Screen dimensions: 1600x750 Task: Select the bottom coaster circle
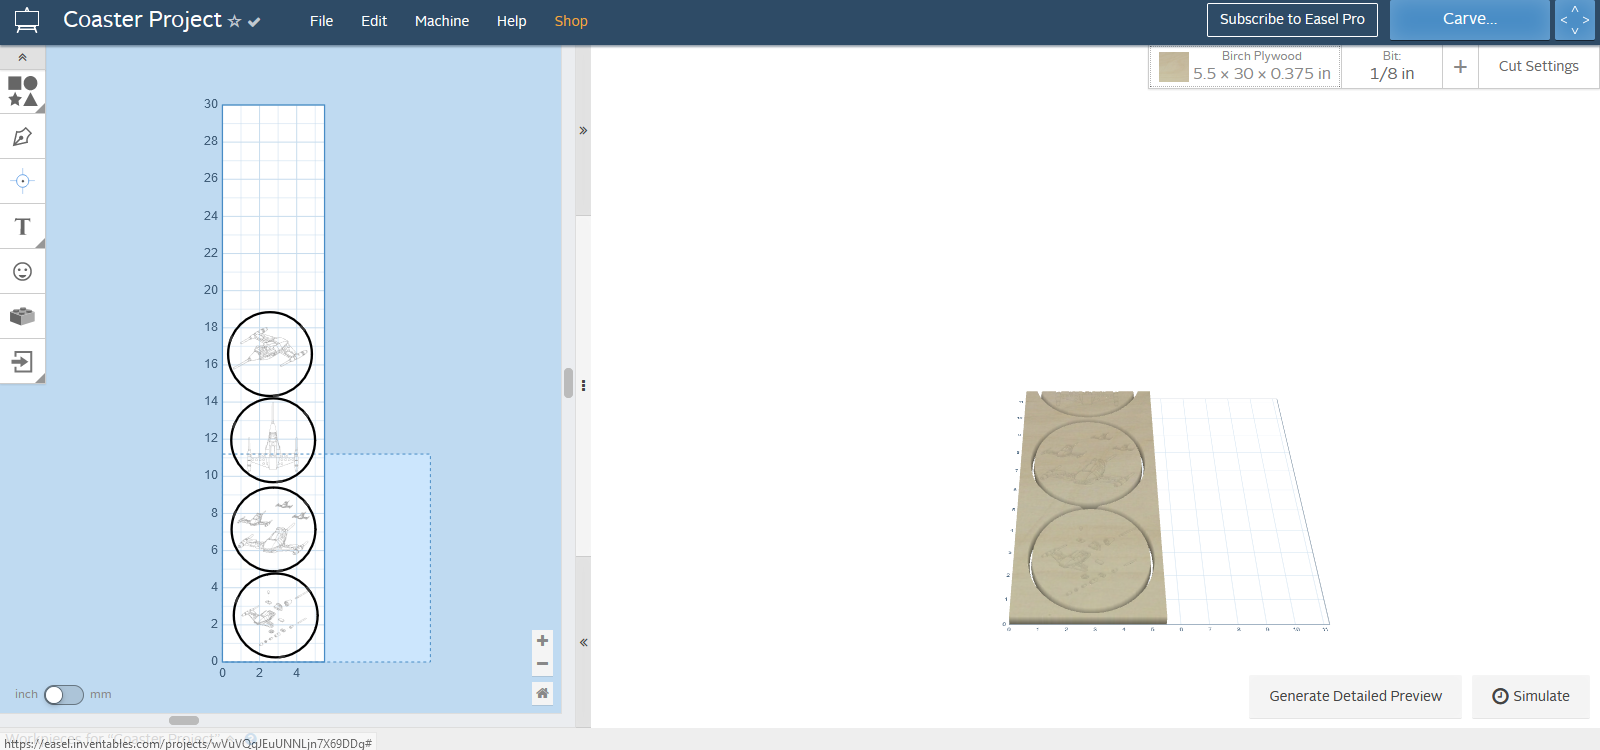275,615
